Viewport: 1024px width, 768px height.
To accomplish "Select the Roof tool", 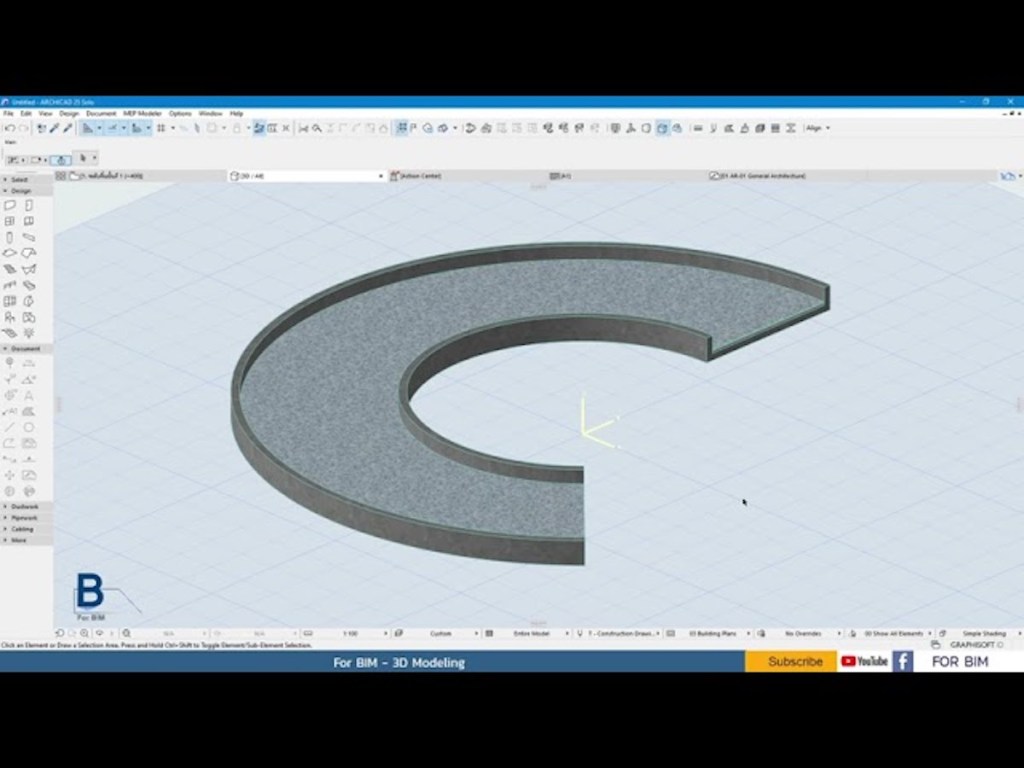I will [27, 253].
